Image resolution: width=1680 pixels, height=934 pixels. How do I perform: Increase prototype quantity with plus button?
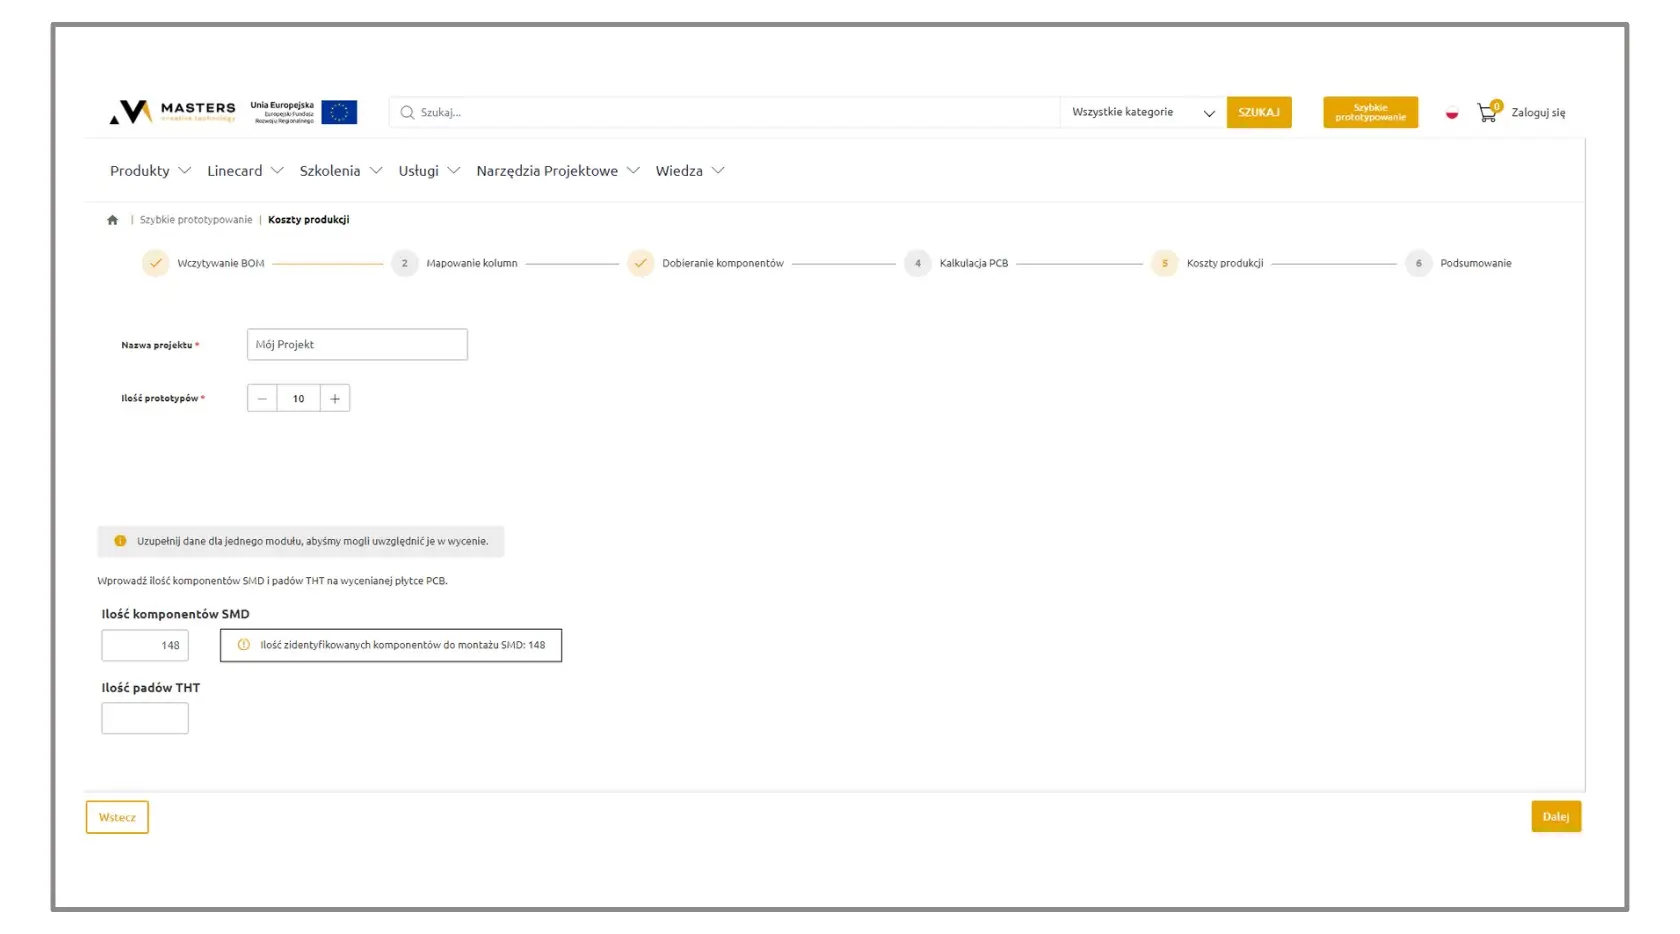click(x=335, y=399)
